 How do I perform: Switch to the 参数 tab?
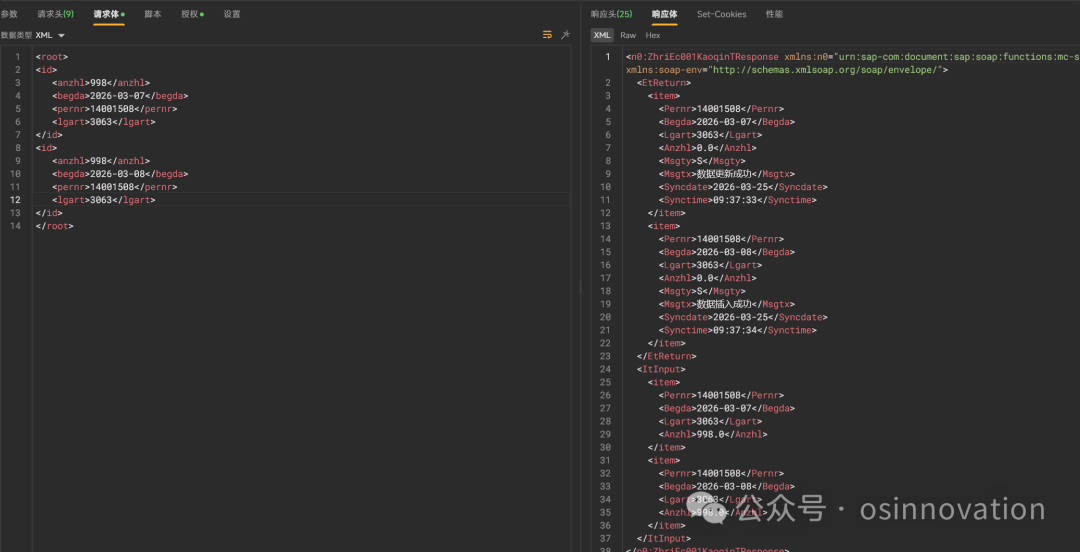[9, 14]
